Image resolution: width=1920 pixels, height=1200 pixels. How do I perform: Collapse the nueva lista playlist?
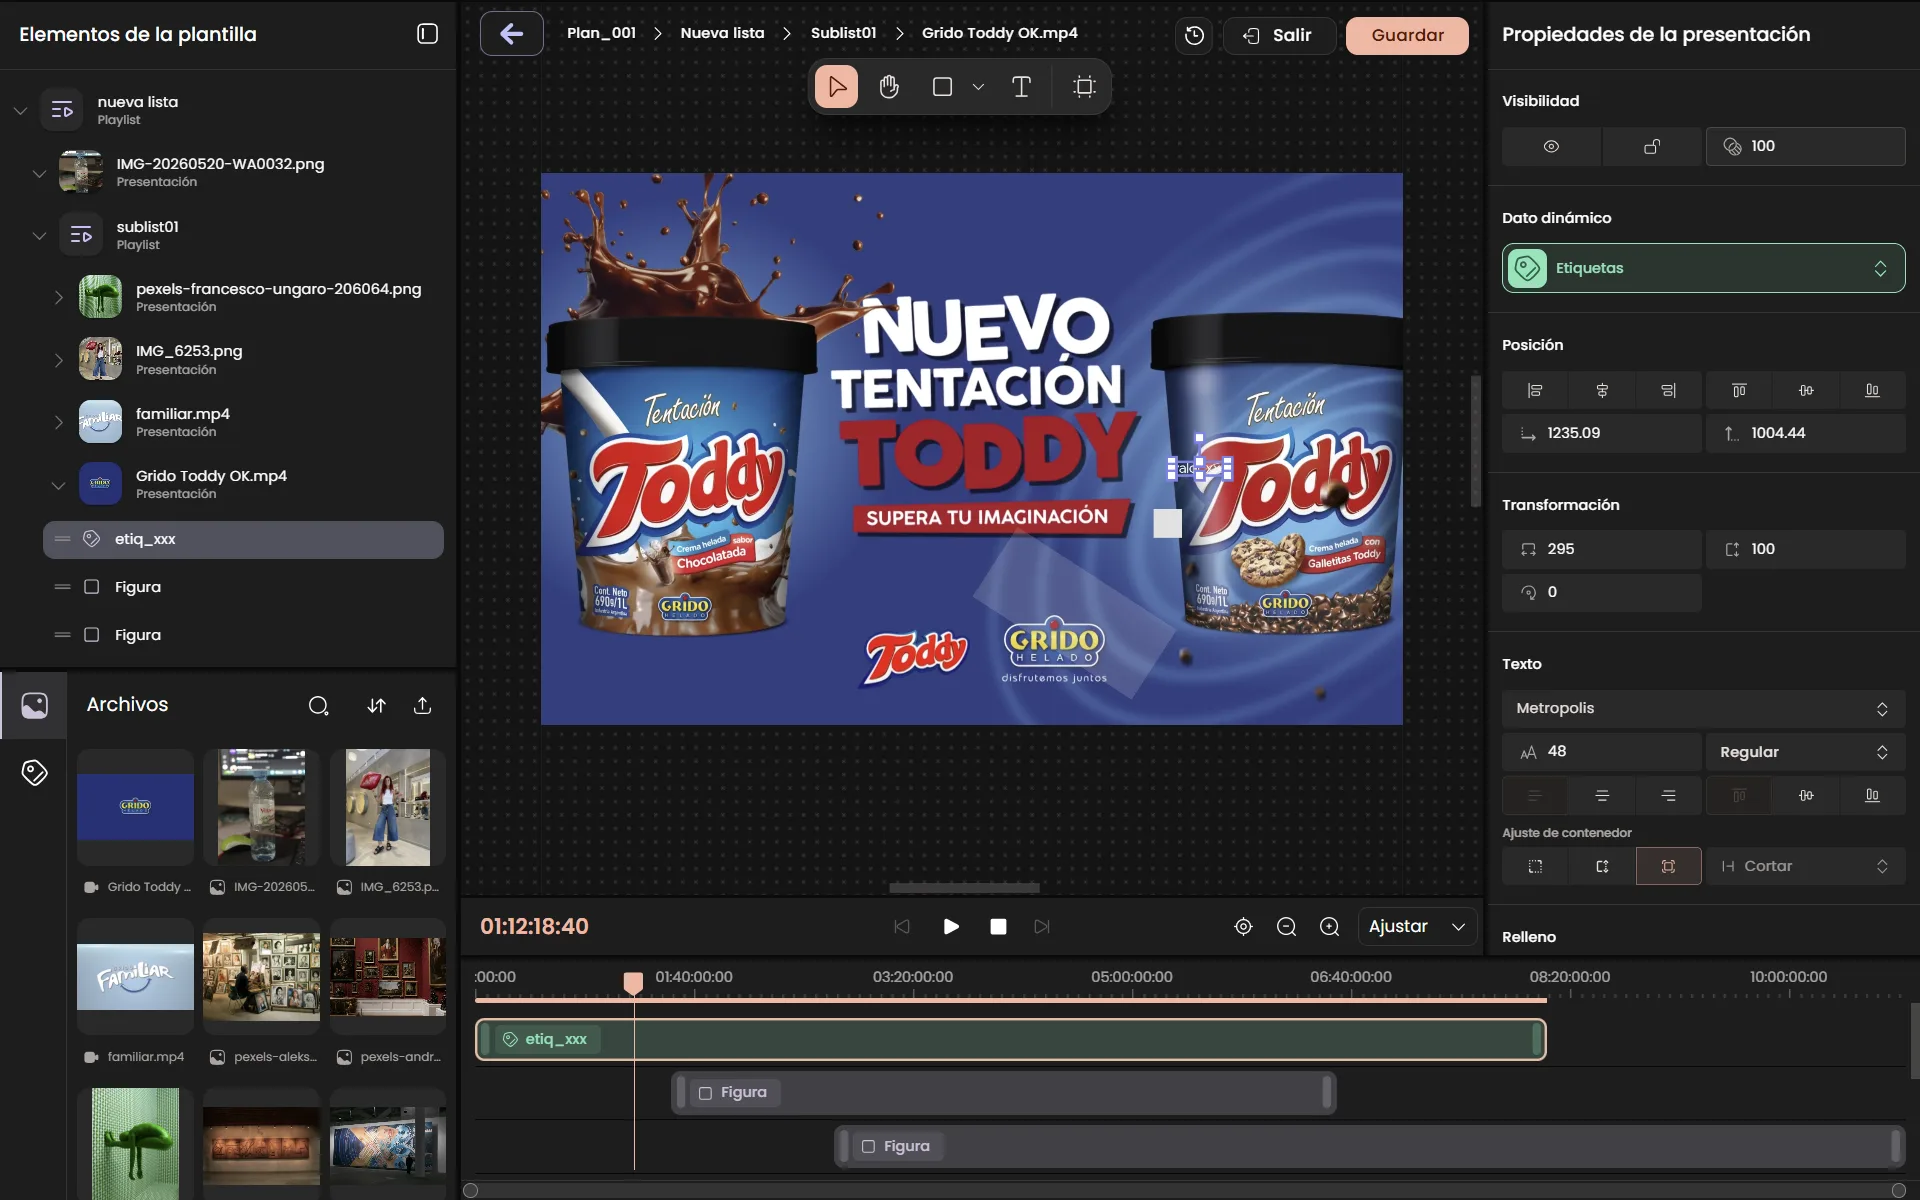[x=20, y=110]
